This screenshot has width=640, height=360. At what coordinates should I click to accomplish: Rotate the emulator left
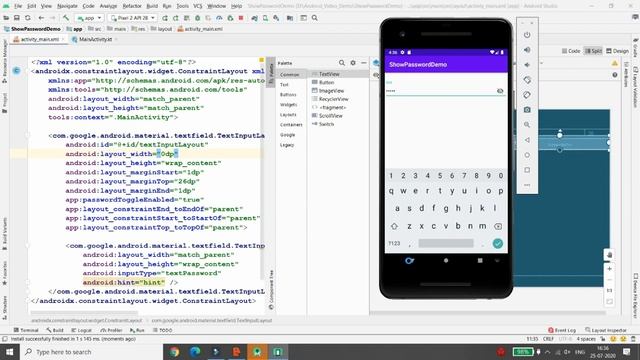click(x=527, y=80)
